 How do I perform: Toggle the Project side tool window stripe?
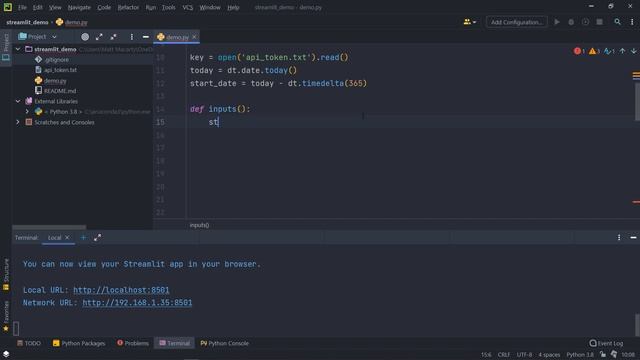(x=6, y=47)
